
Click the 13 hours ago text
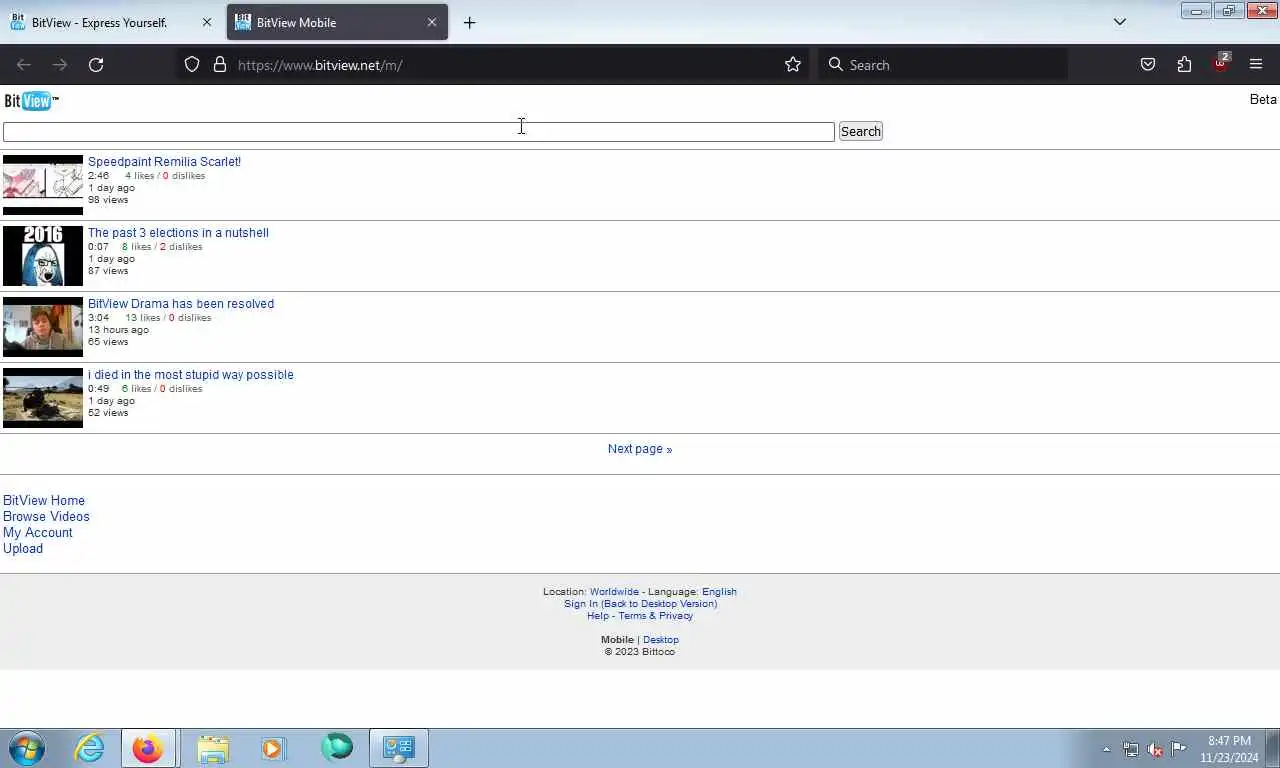click(x=118, y=330)
